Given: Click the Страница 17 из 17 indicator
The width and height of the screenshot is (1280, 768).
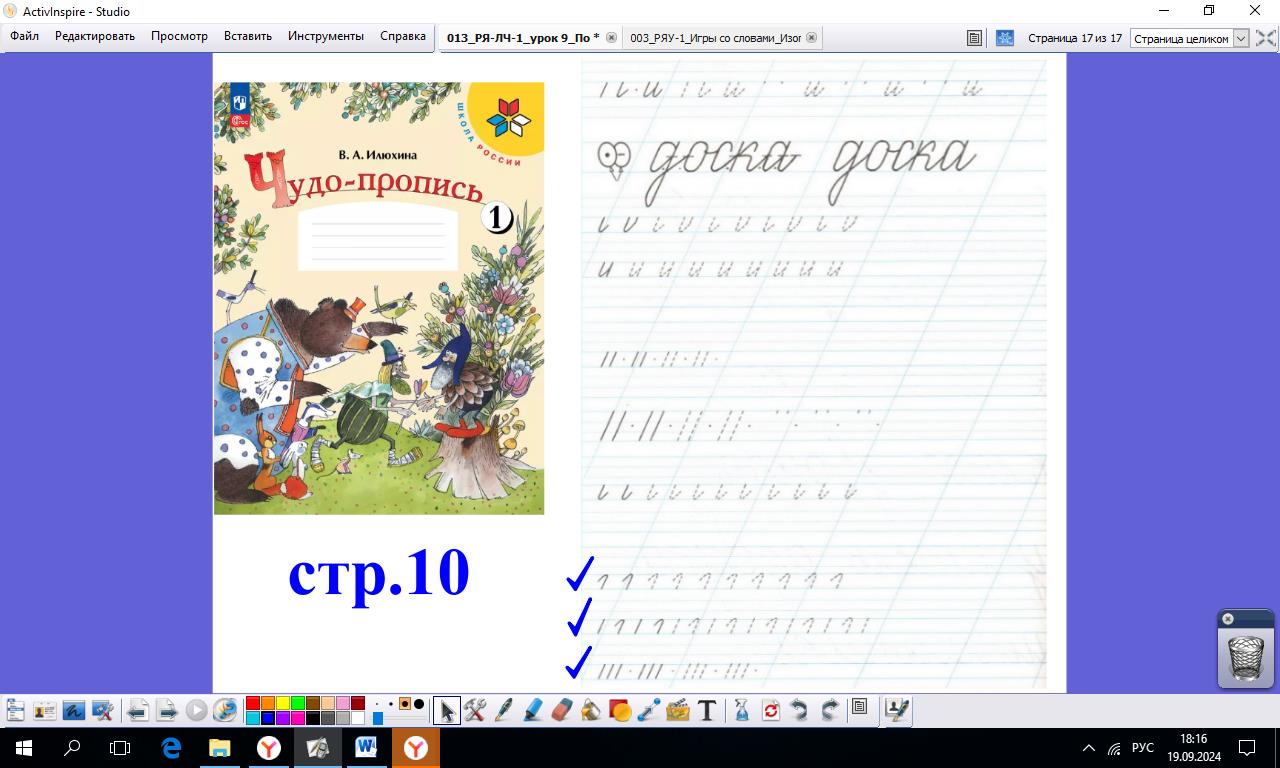Looking at the screenshot, I should [1075, 38].
